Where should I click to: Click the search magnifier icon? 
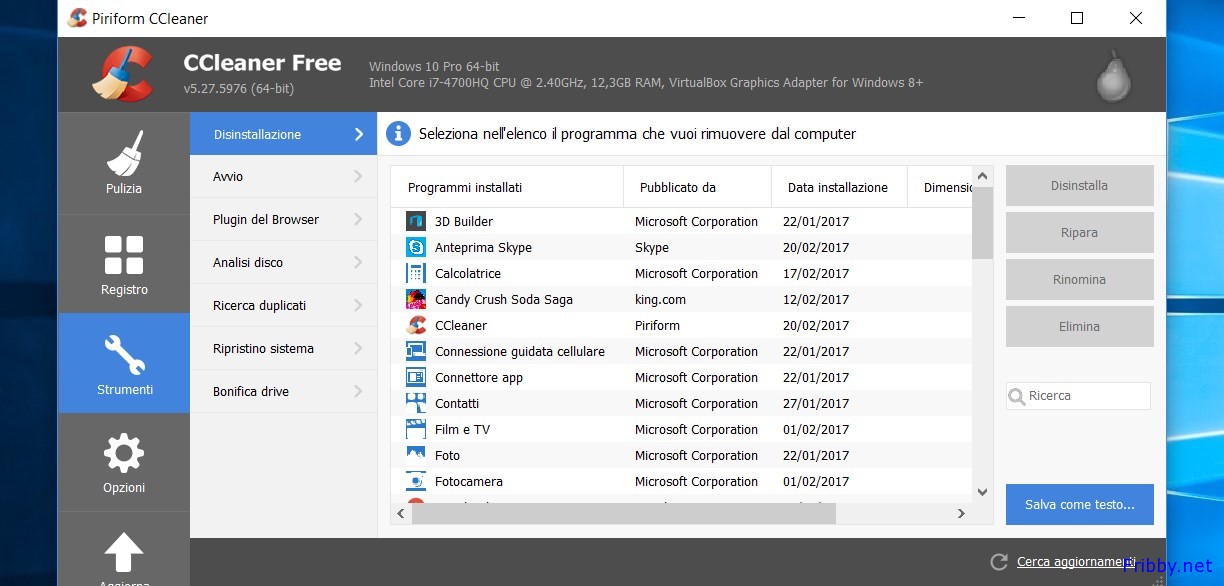[1017, 396]
